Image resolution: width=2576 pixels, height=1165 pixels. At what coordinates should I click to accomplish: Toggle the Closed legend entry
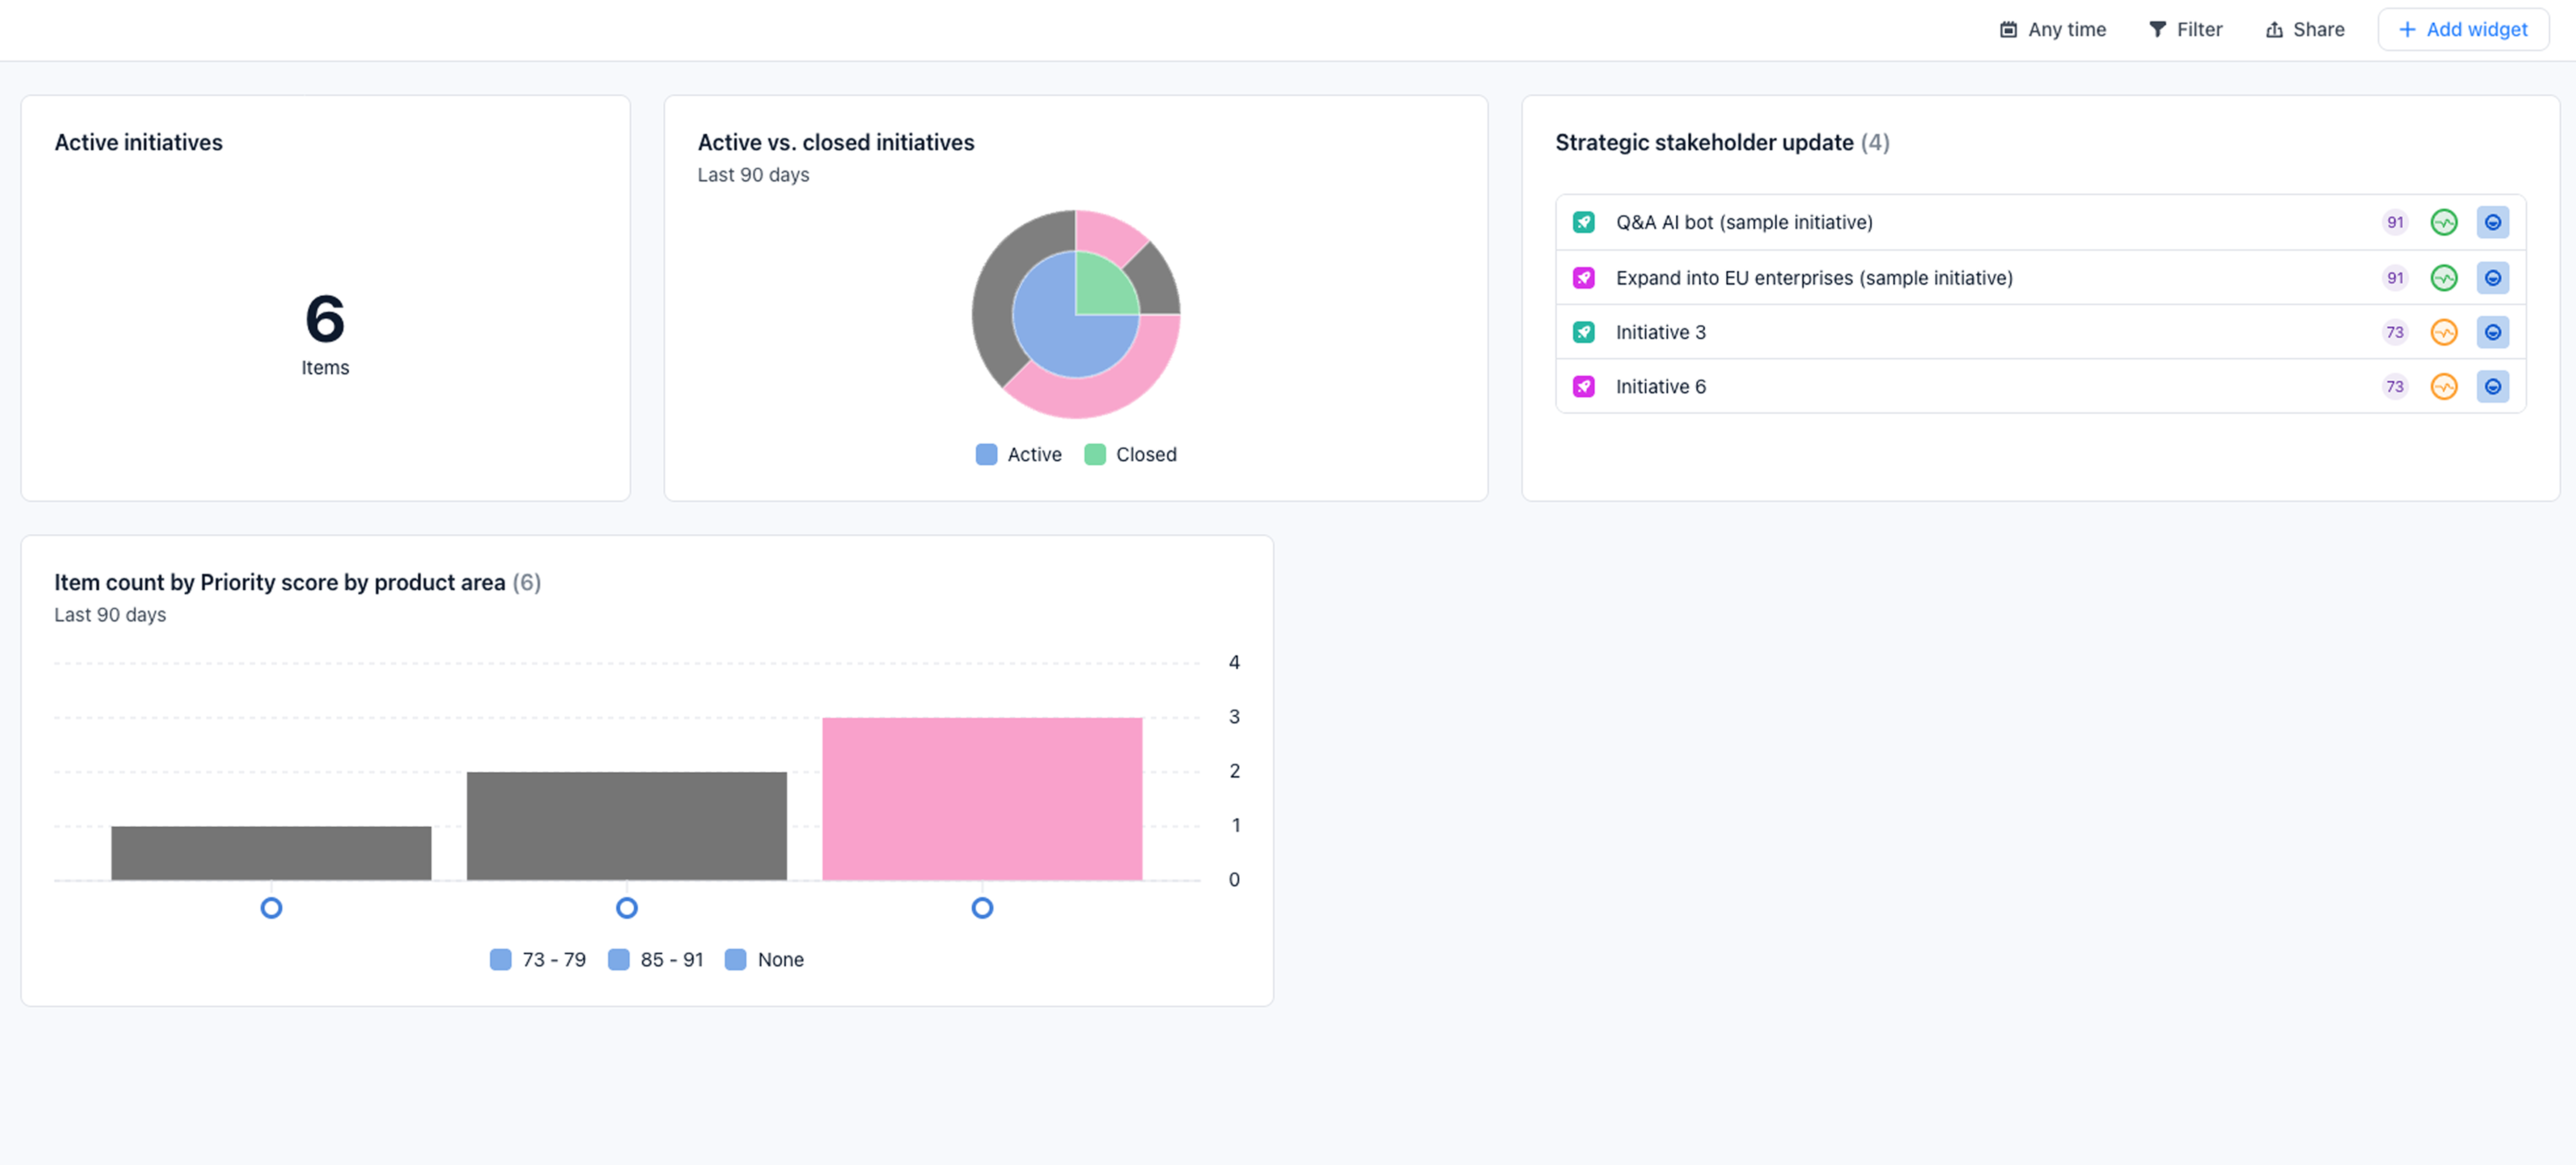tap(1145, 455)
